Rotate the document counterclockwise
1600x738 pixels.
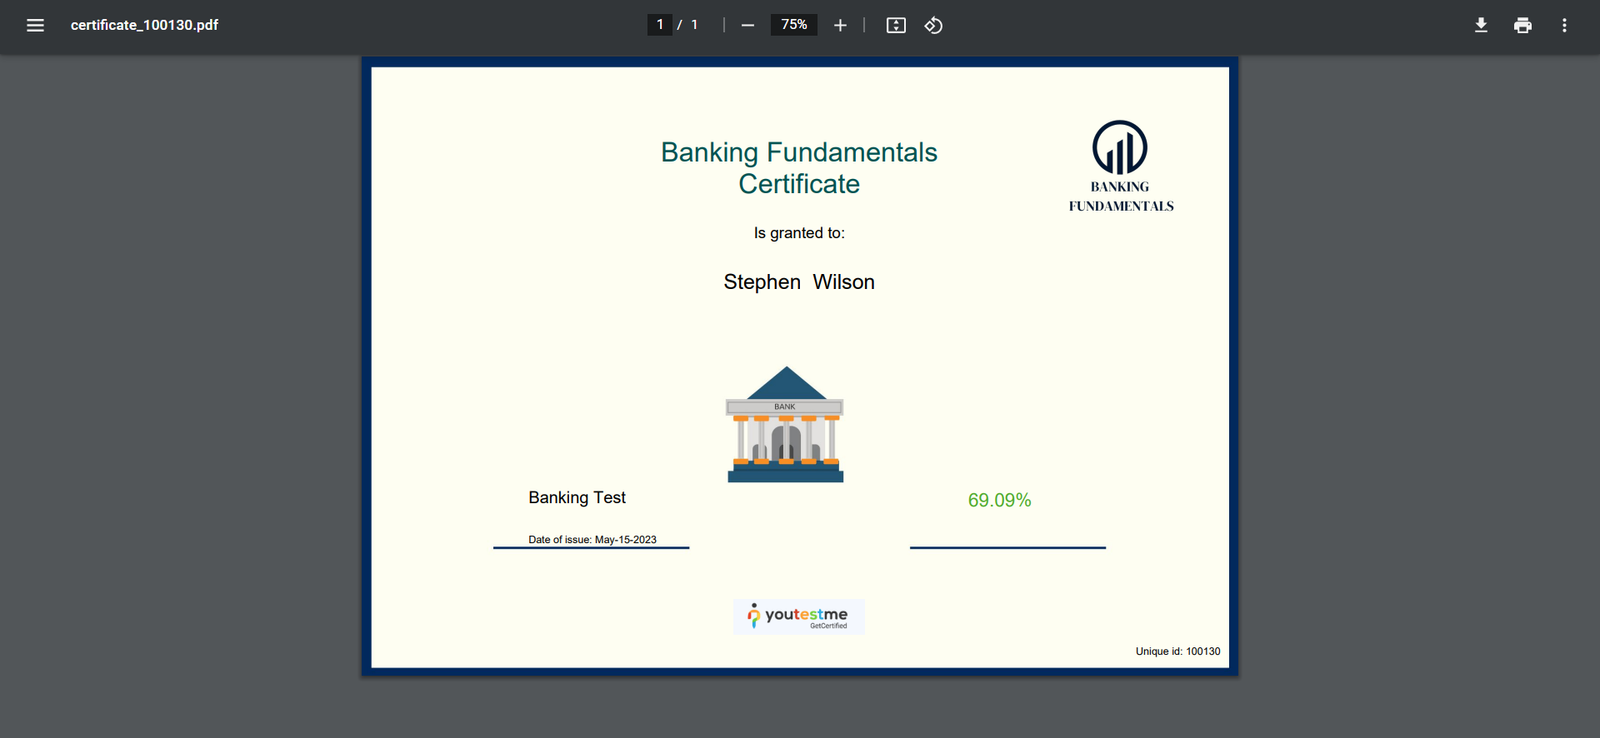click(934, 25)
